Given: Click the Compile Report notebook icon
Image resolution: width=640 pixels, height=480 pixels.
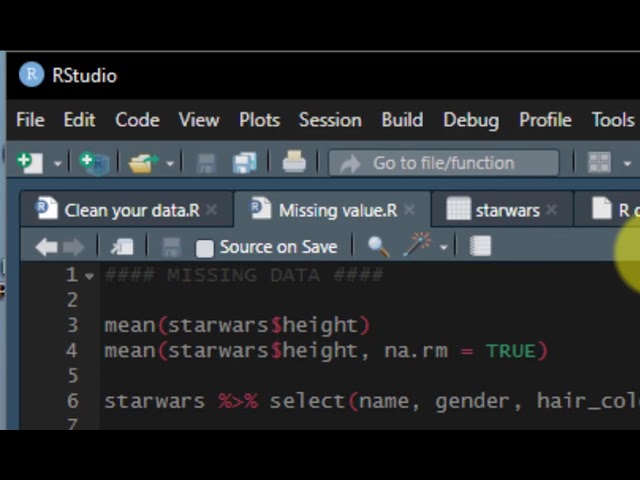Looking at the screenshot, I should click(x=480, y=246).
